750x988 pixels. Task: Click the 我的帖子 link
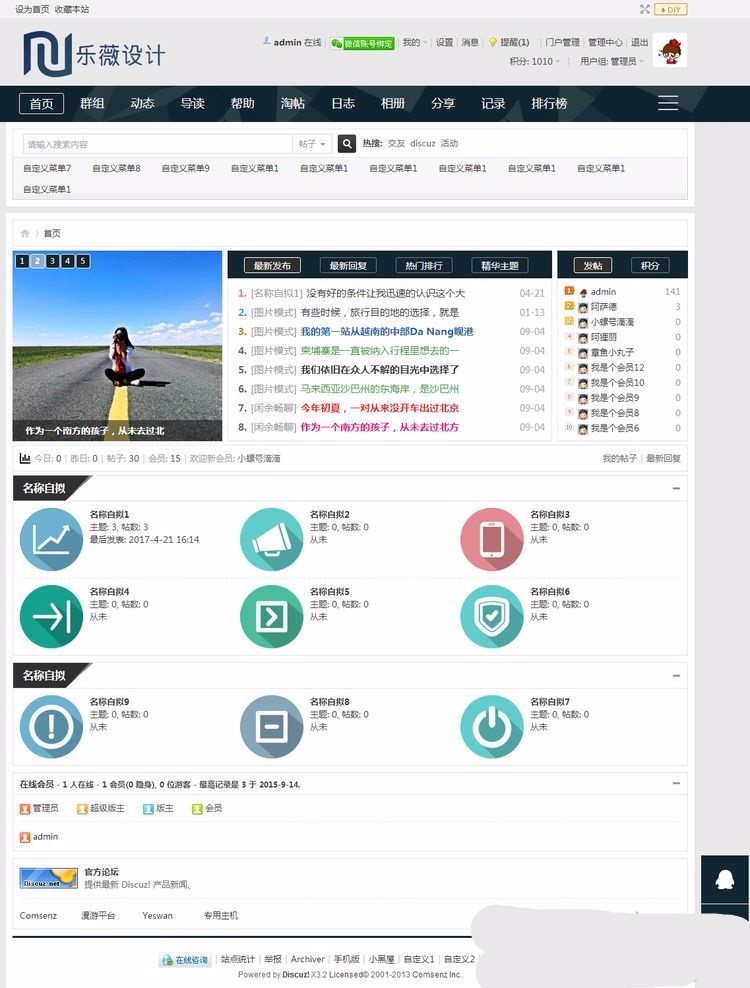[620, 458]
